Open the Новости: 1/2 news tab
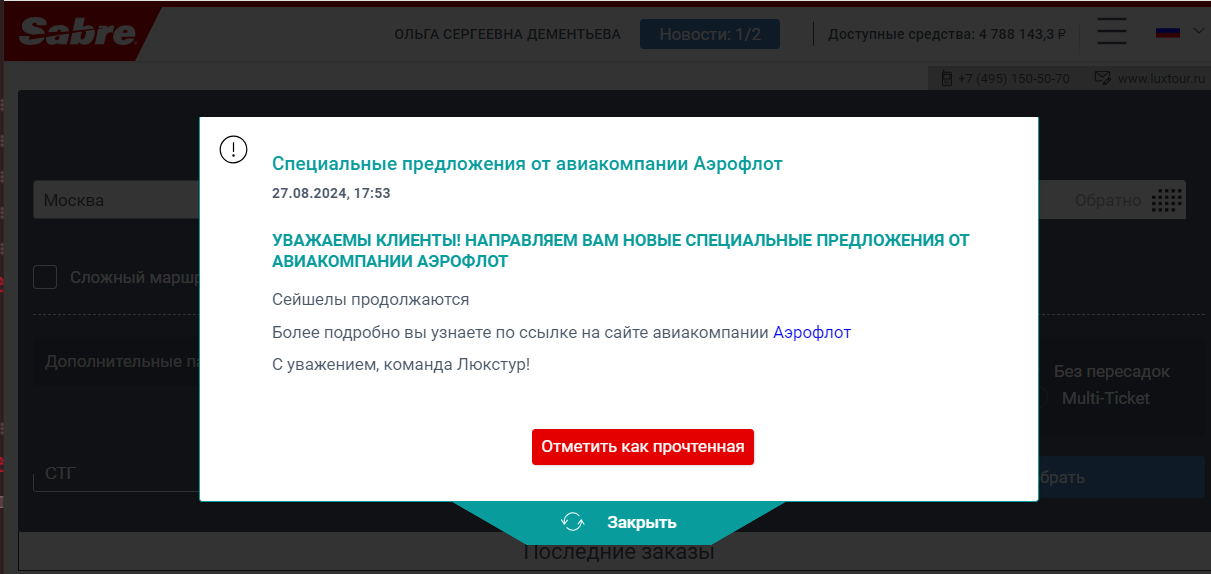This screenshot has width=1211, height=574. [x=710, y=34]
